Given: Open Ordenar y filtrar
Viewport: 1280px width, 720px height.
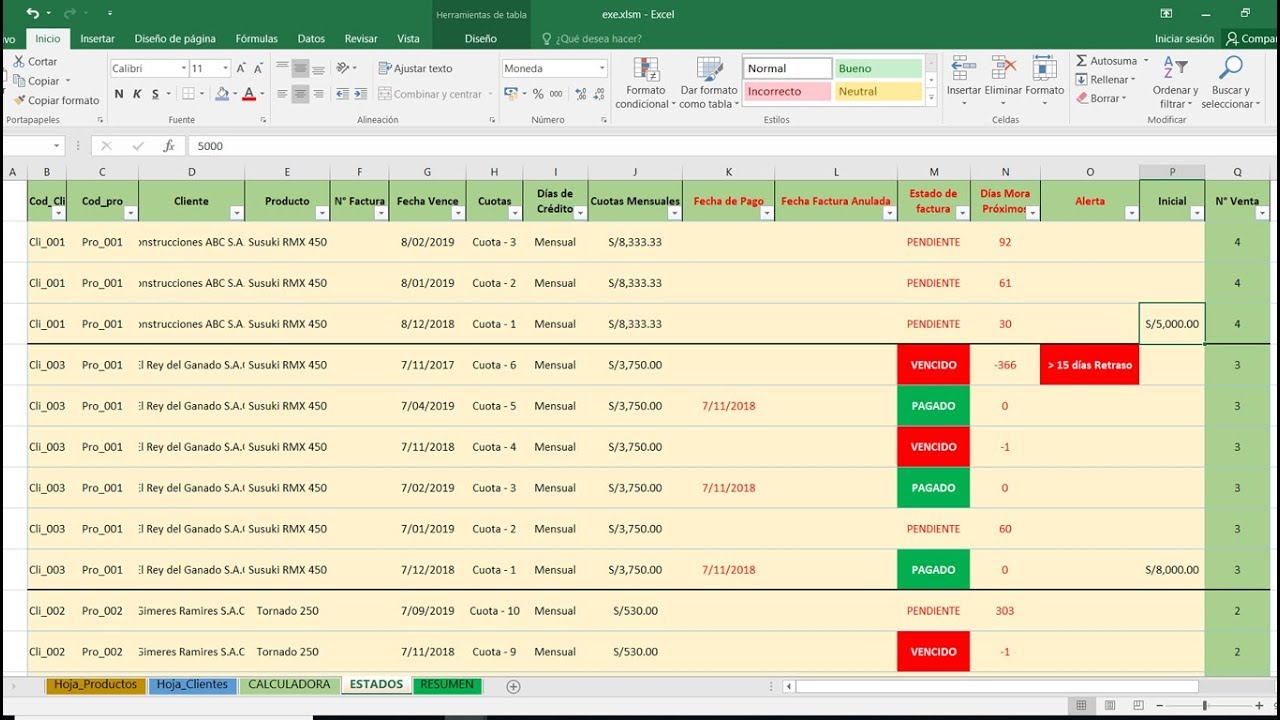Looking at the screenshot, I should 1175,83.
